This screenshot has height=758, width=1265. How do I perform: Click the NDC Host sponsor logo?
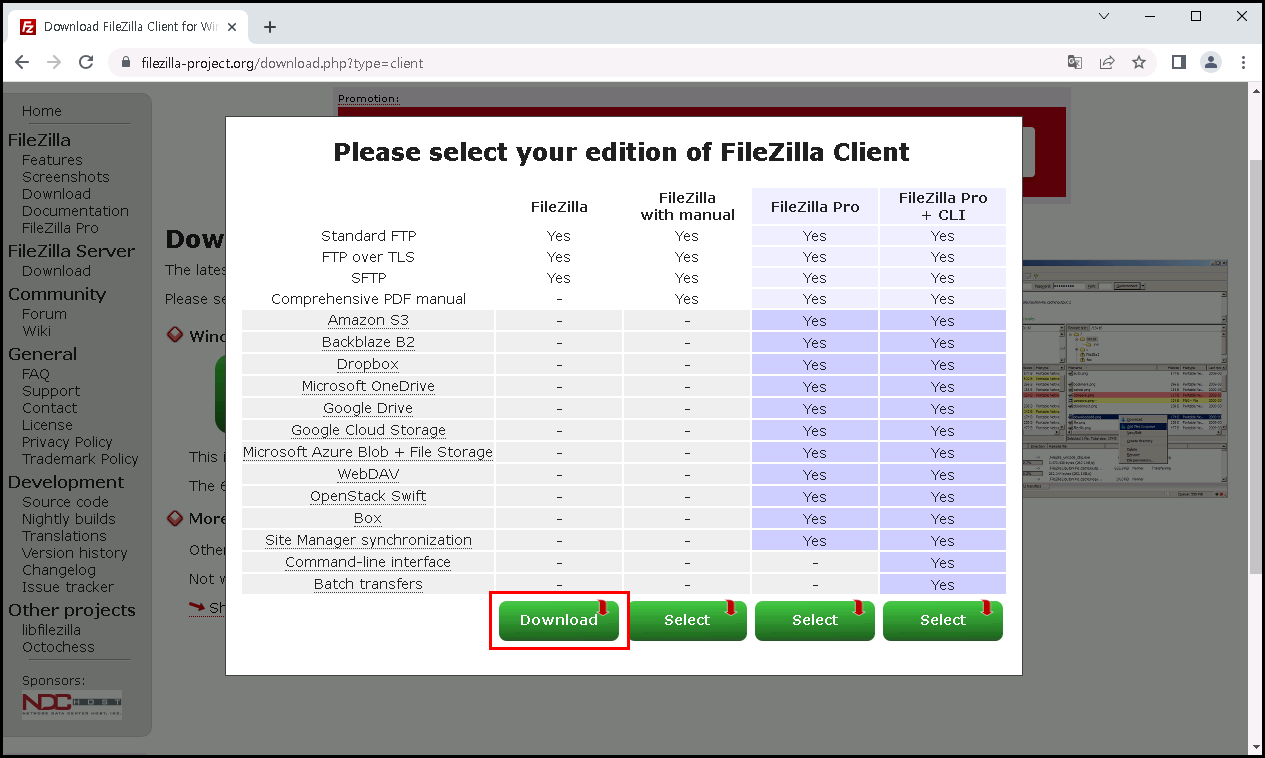tap(72, 704)
